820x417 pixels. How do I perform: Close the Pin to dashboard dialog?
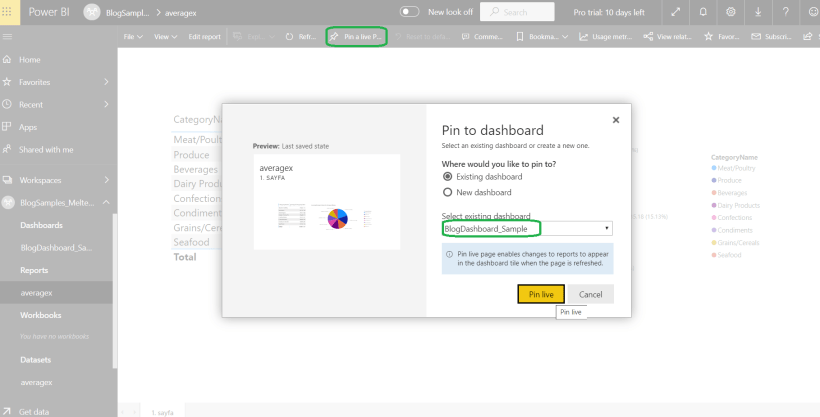pos(616,120)
